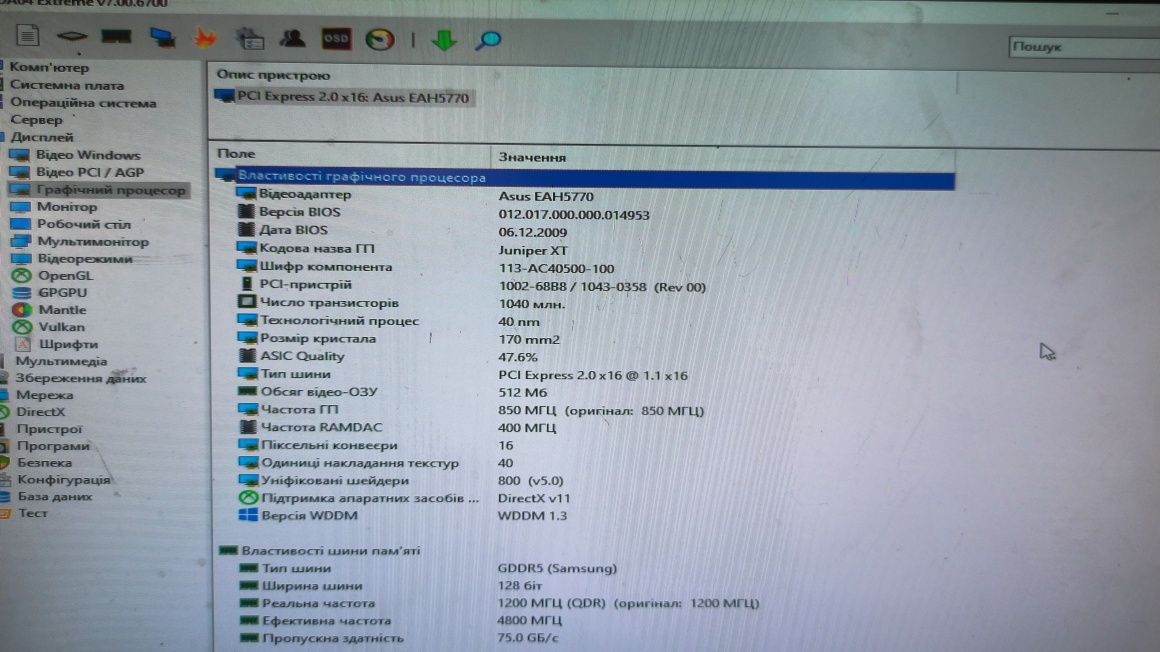Open Безпека section in tree

click(x=44, y=463)
